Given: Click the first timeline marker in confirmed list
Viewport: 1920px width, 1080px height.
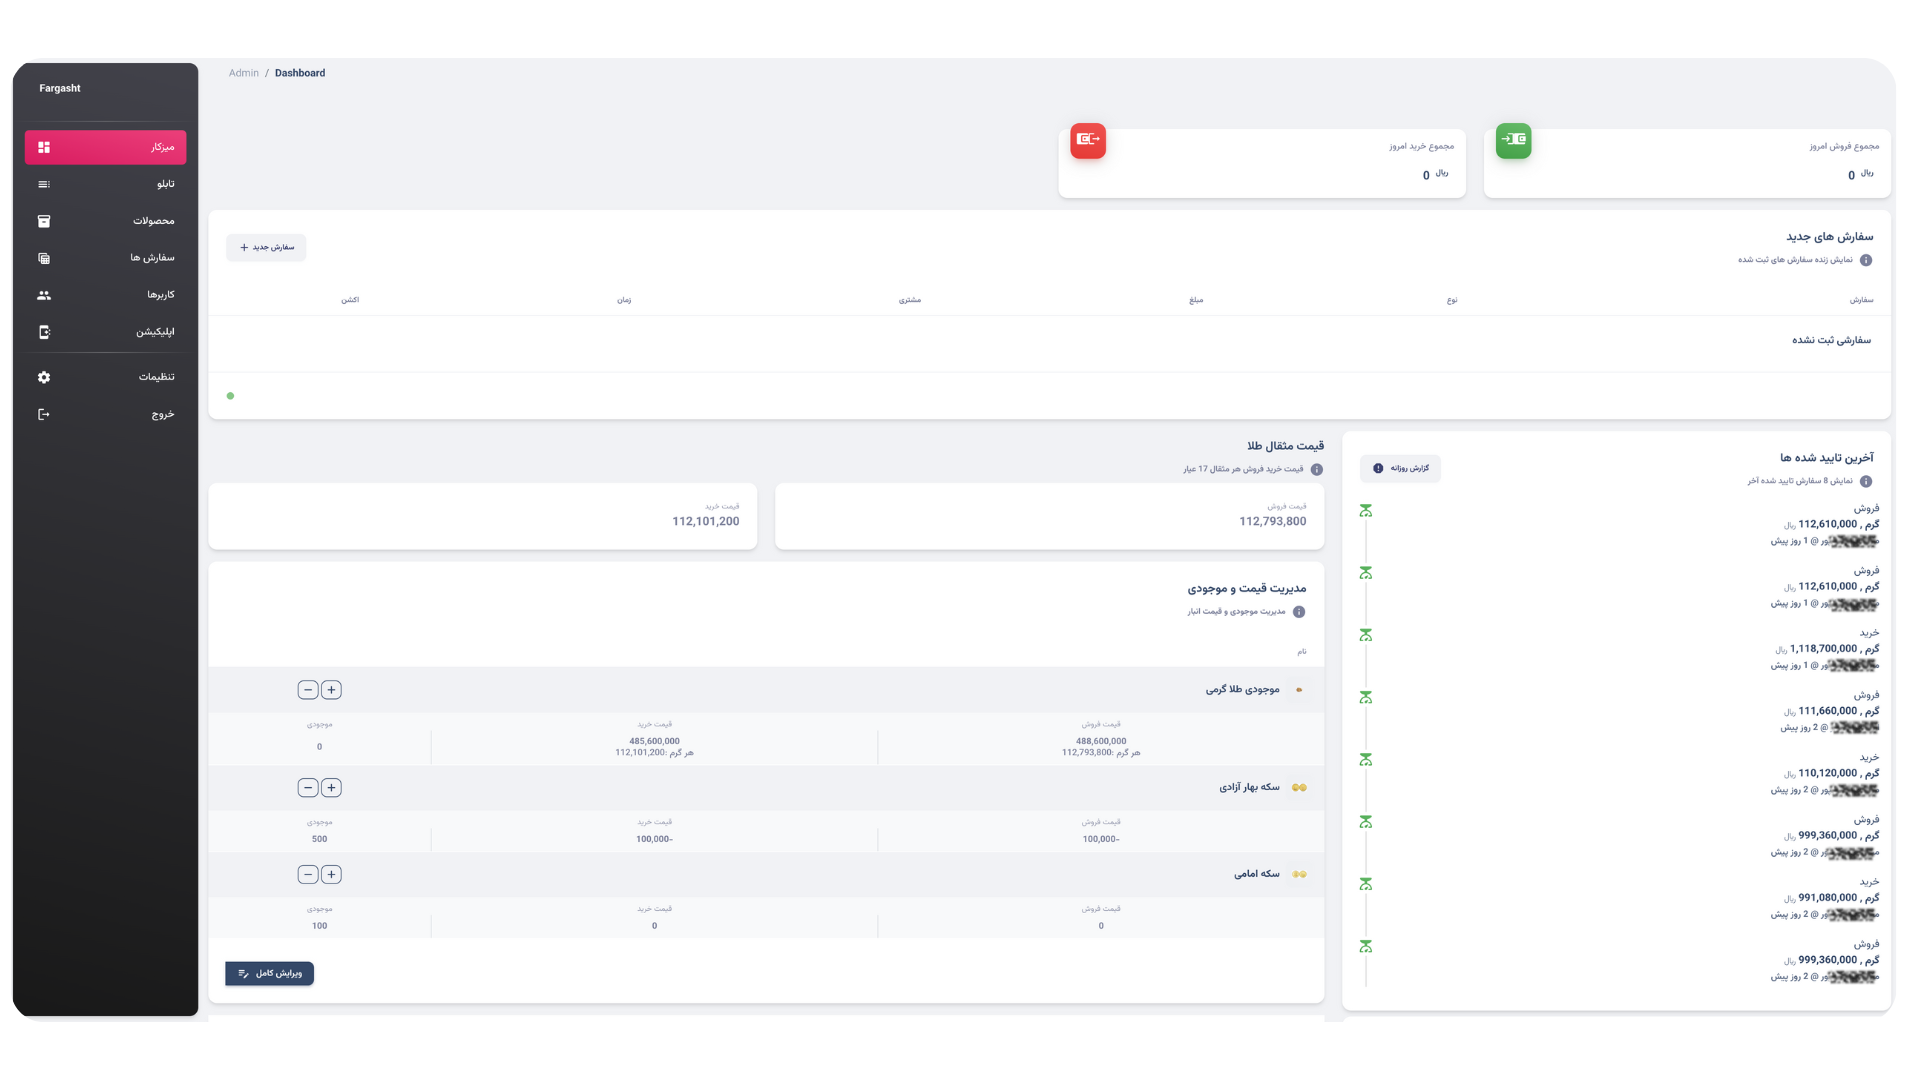Looking at the screenshot, I should pyautogui.click(x=1366, y=511).
